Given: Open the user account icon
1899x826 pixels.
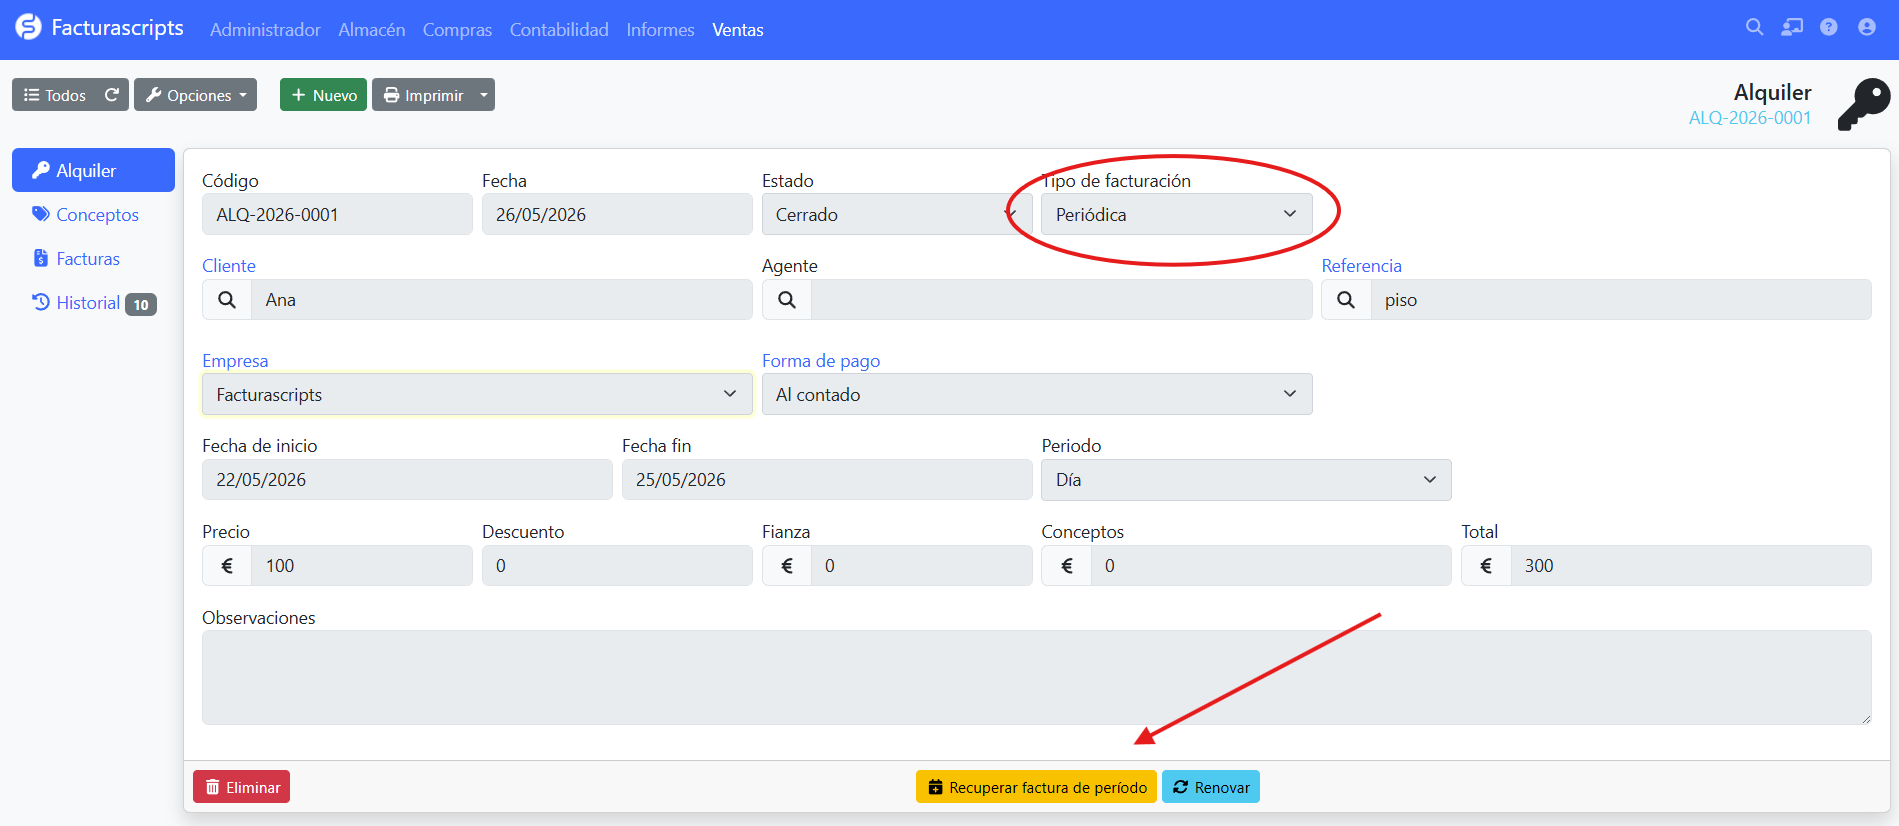Looking at the screenshot, I should click(x=1867, y=28).
